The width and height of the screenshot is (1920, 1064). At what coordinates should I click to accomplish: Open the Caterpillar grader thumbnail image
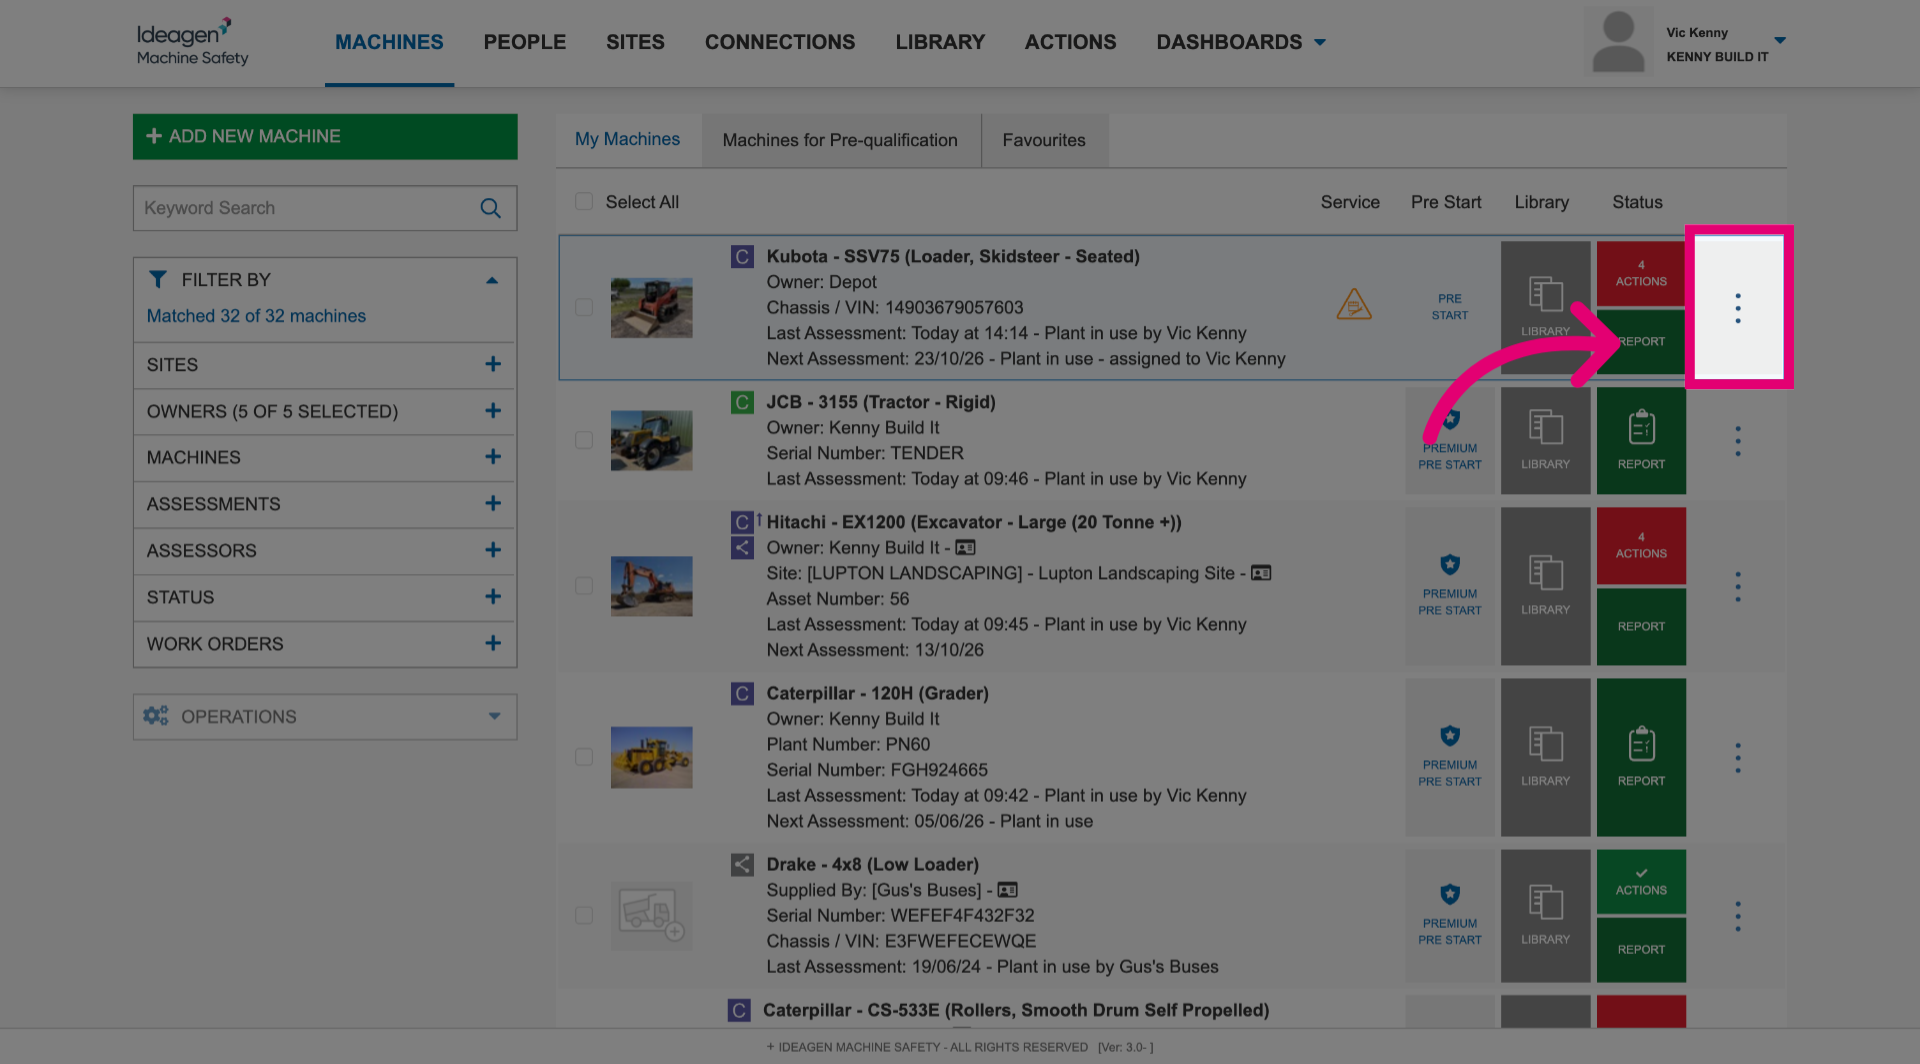click(x=651, y=757)
